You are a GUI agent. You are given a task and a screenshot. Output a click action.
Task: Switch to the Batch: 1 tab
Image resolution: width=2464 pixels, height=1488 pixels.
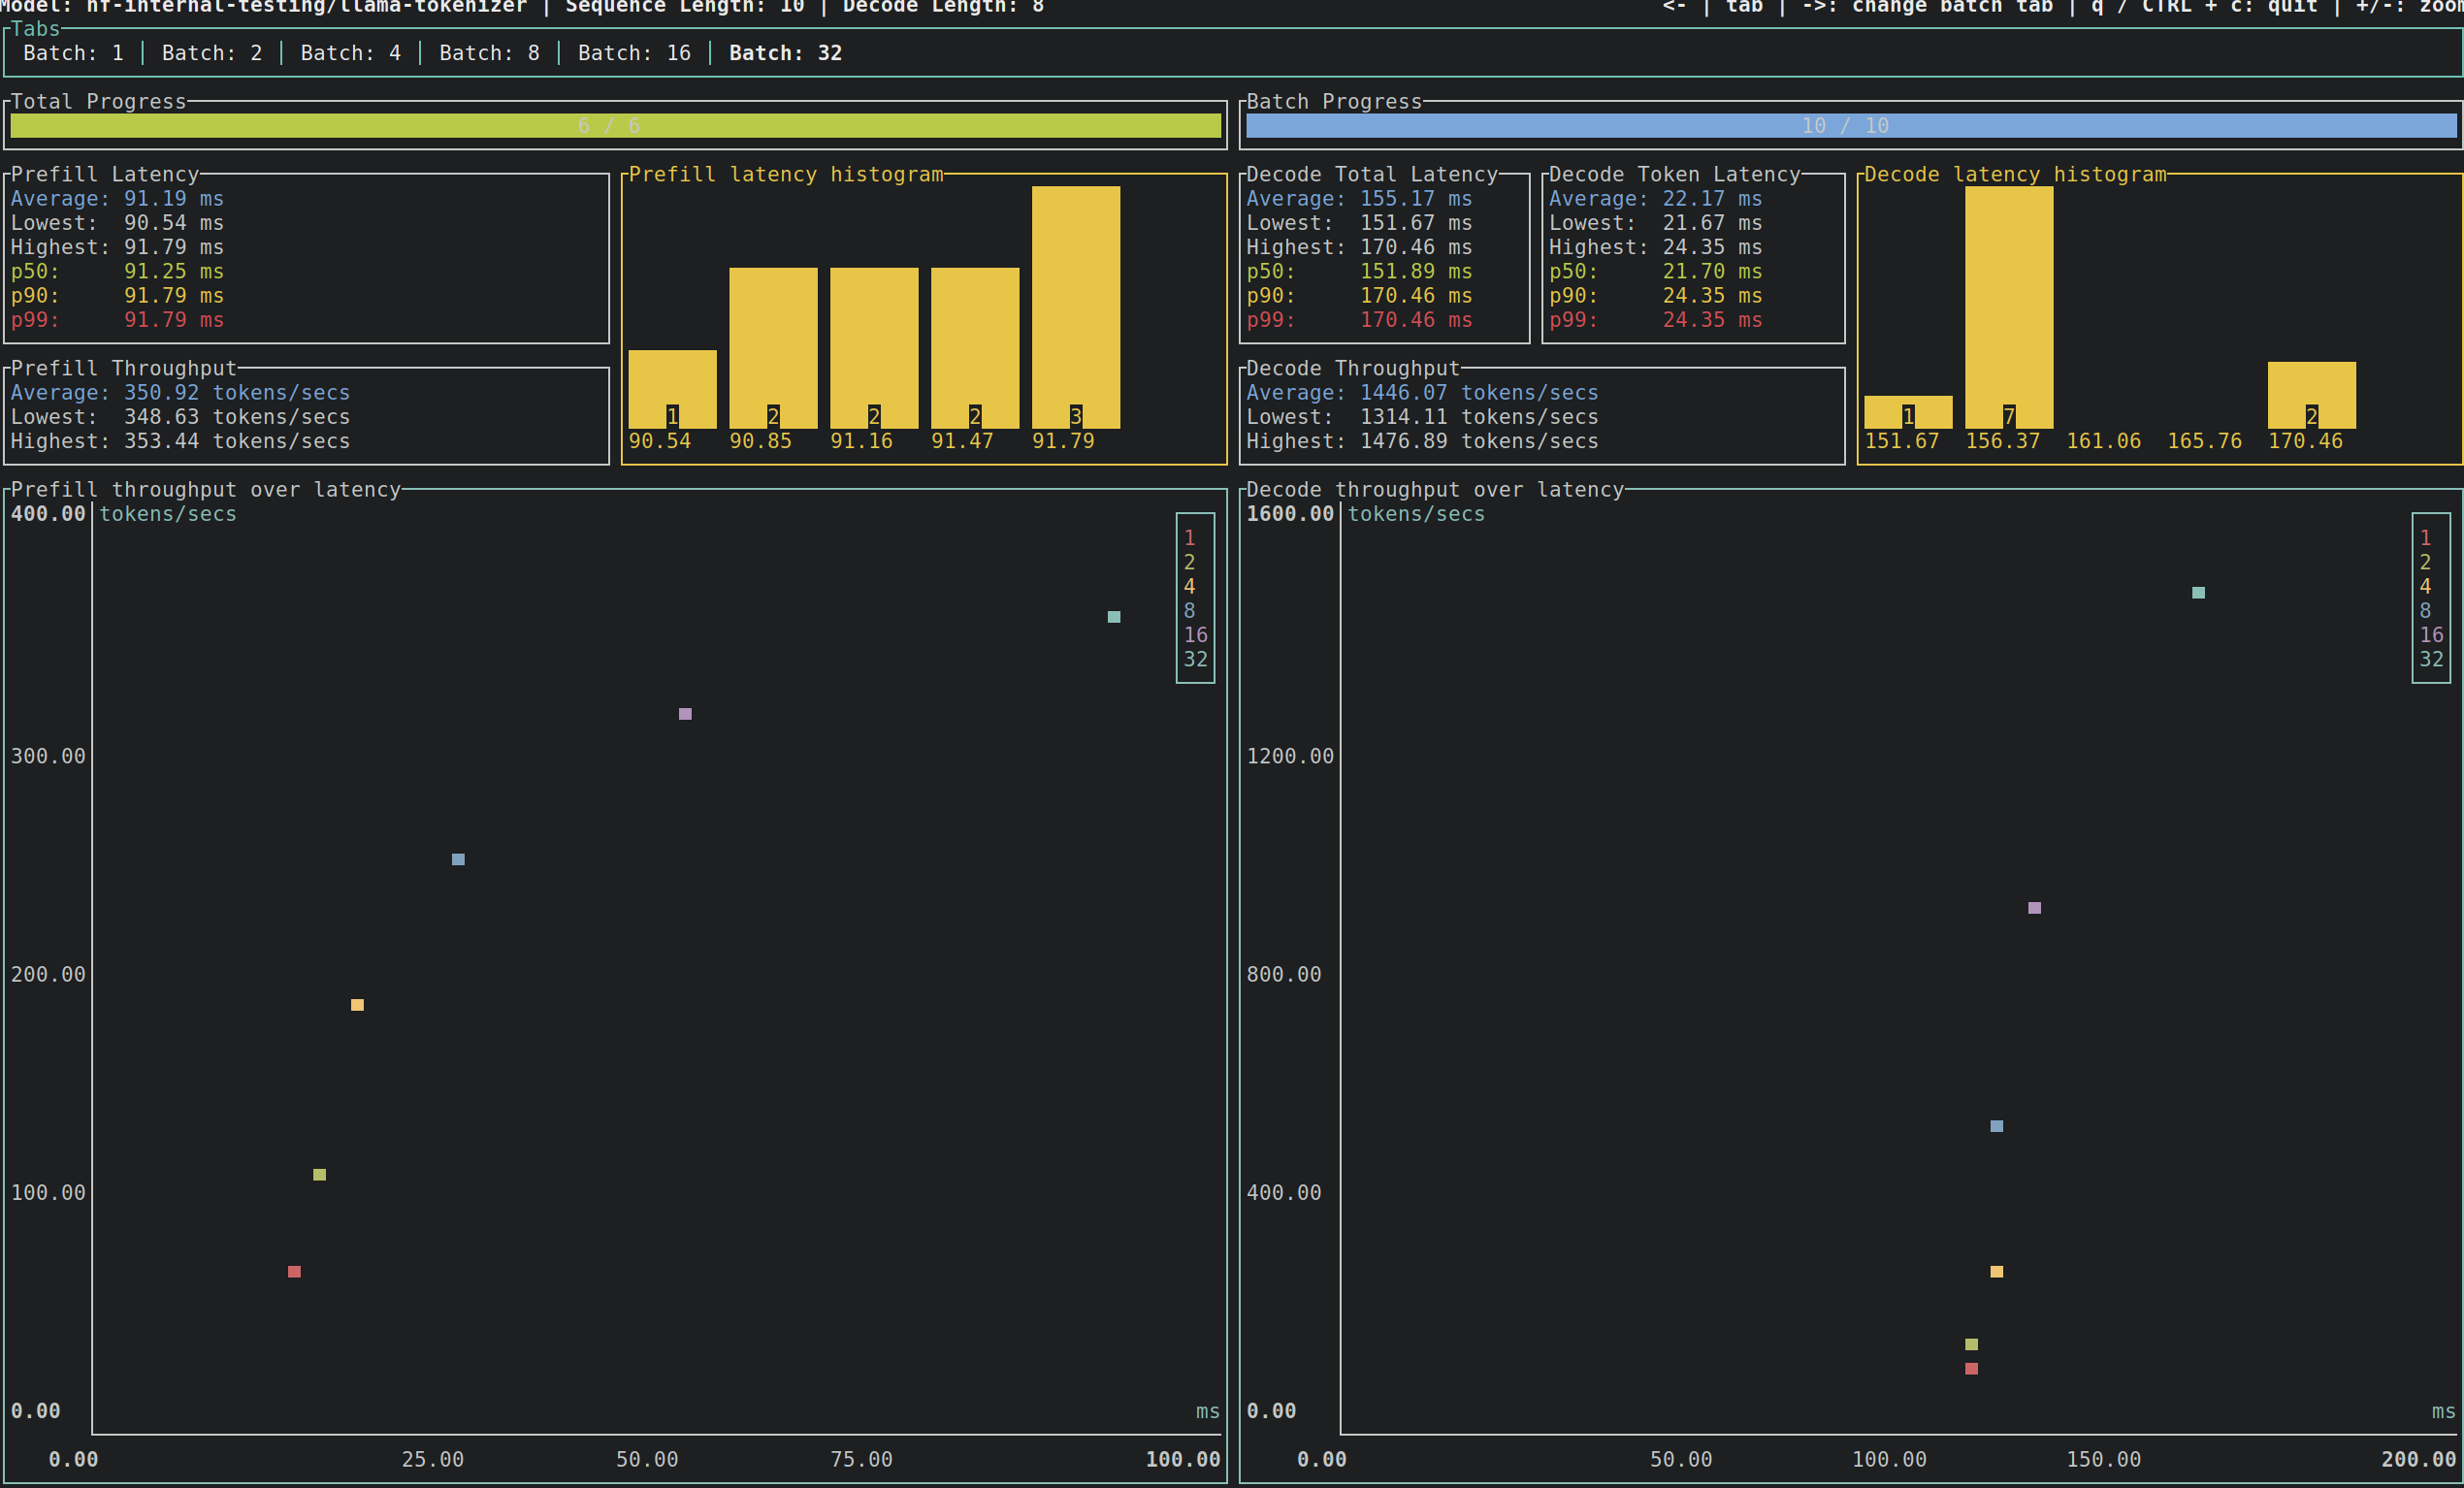click(x=73, y=53)
